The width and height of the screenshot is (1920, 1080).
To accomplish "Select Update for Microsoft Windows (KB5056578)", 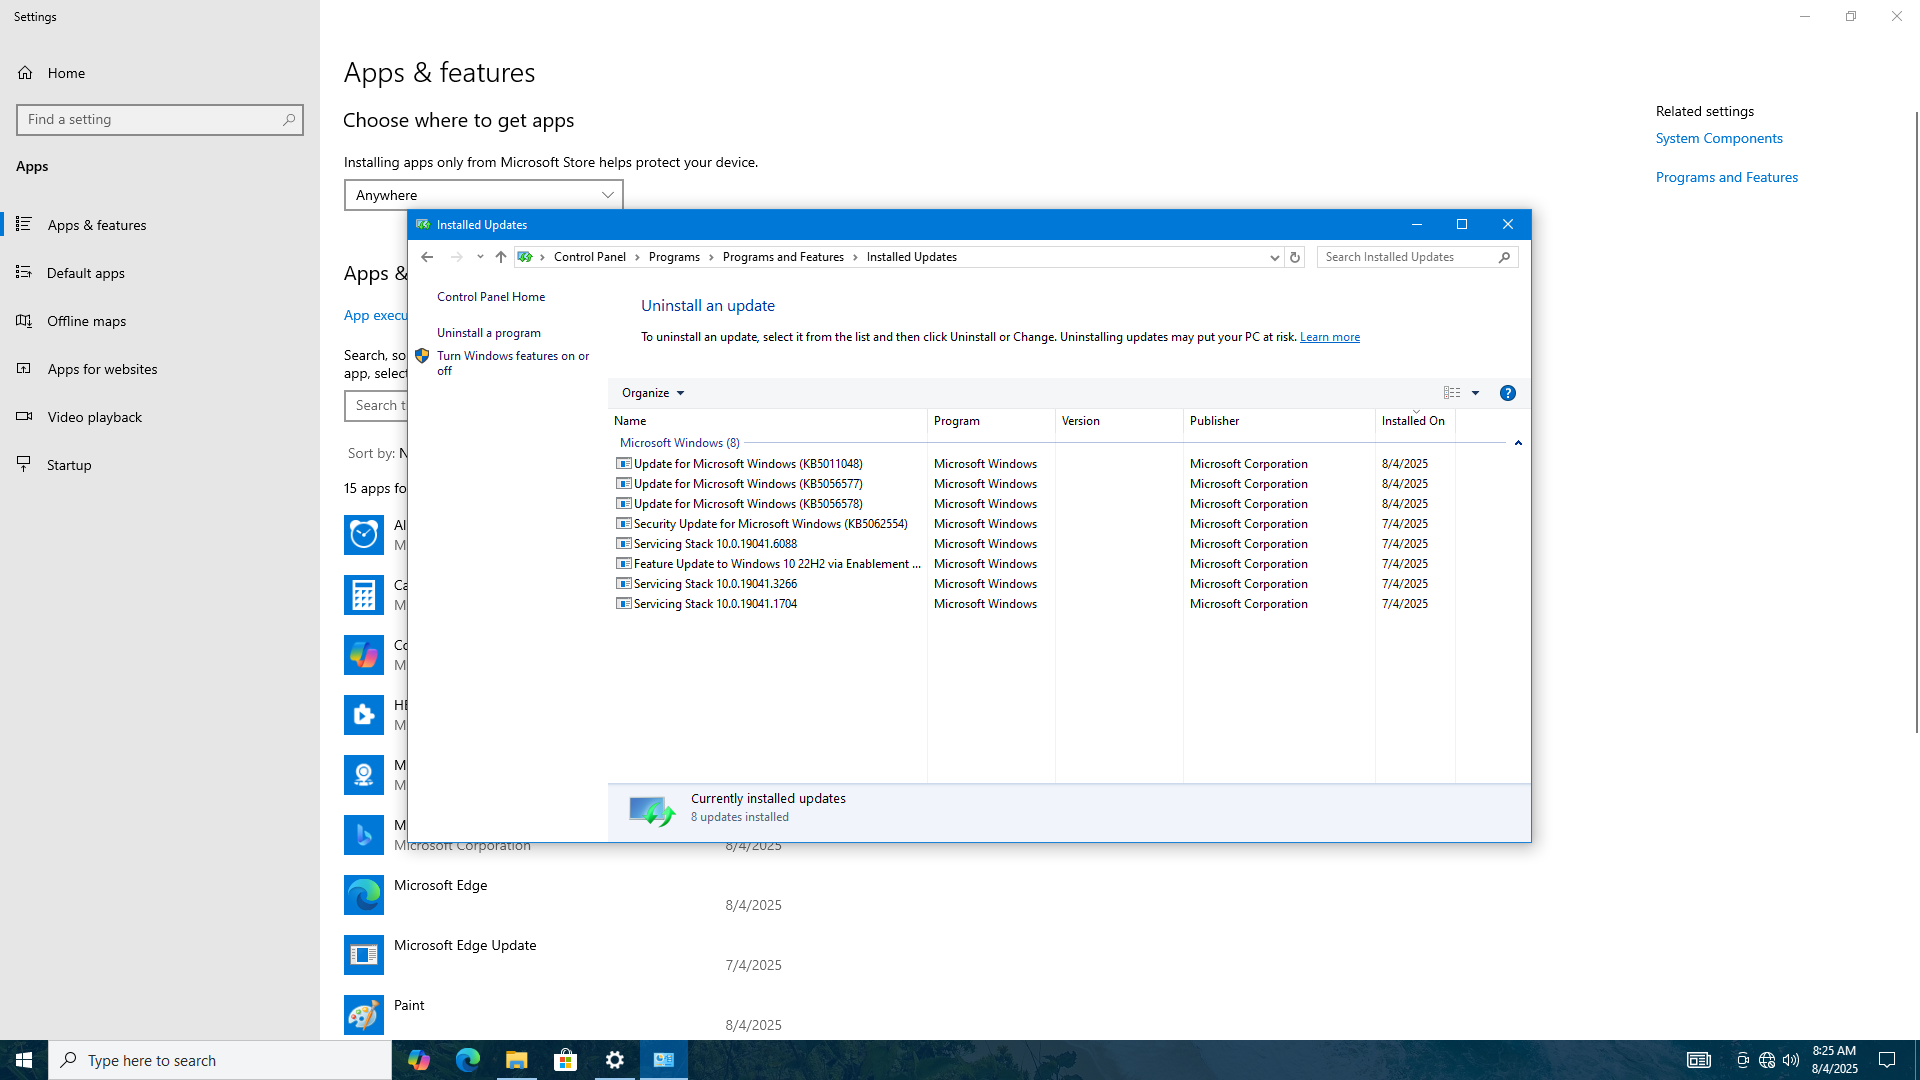I will click(1034, 504).
